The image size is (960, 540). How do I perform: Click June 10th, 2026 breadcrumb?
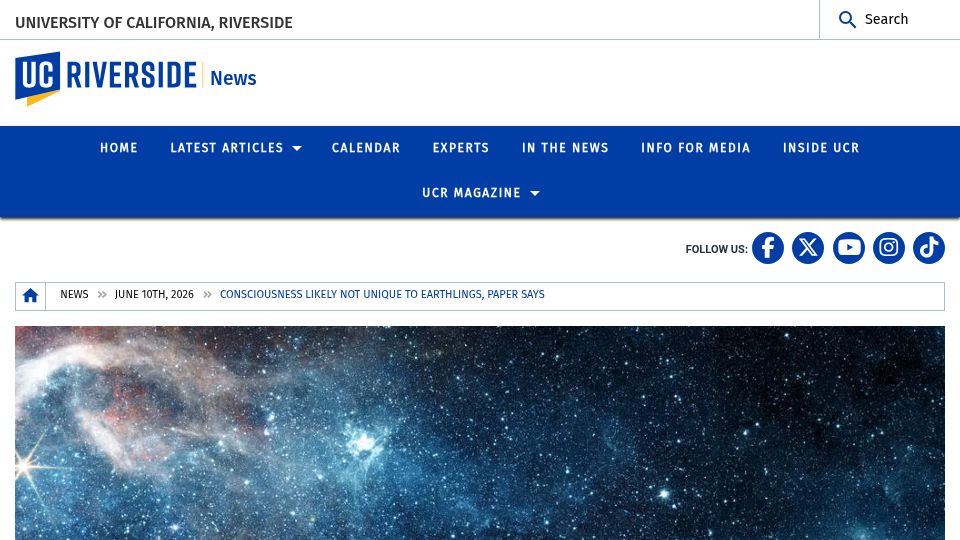click(154, 294)
